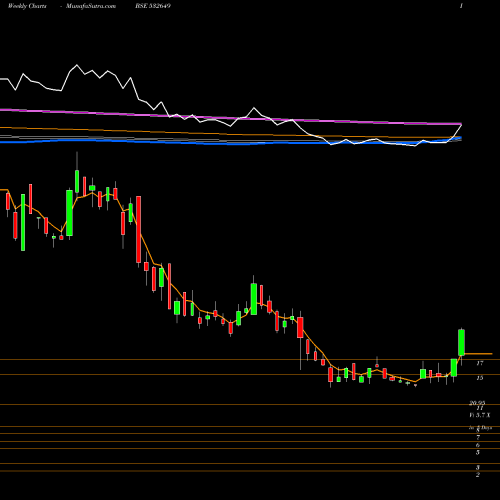Click the highest-wick green candle near chart top-left
Screen dimensions: 500x500
[77, 181]
